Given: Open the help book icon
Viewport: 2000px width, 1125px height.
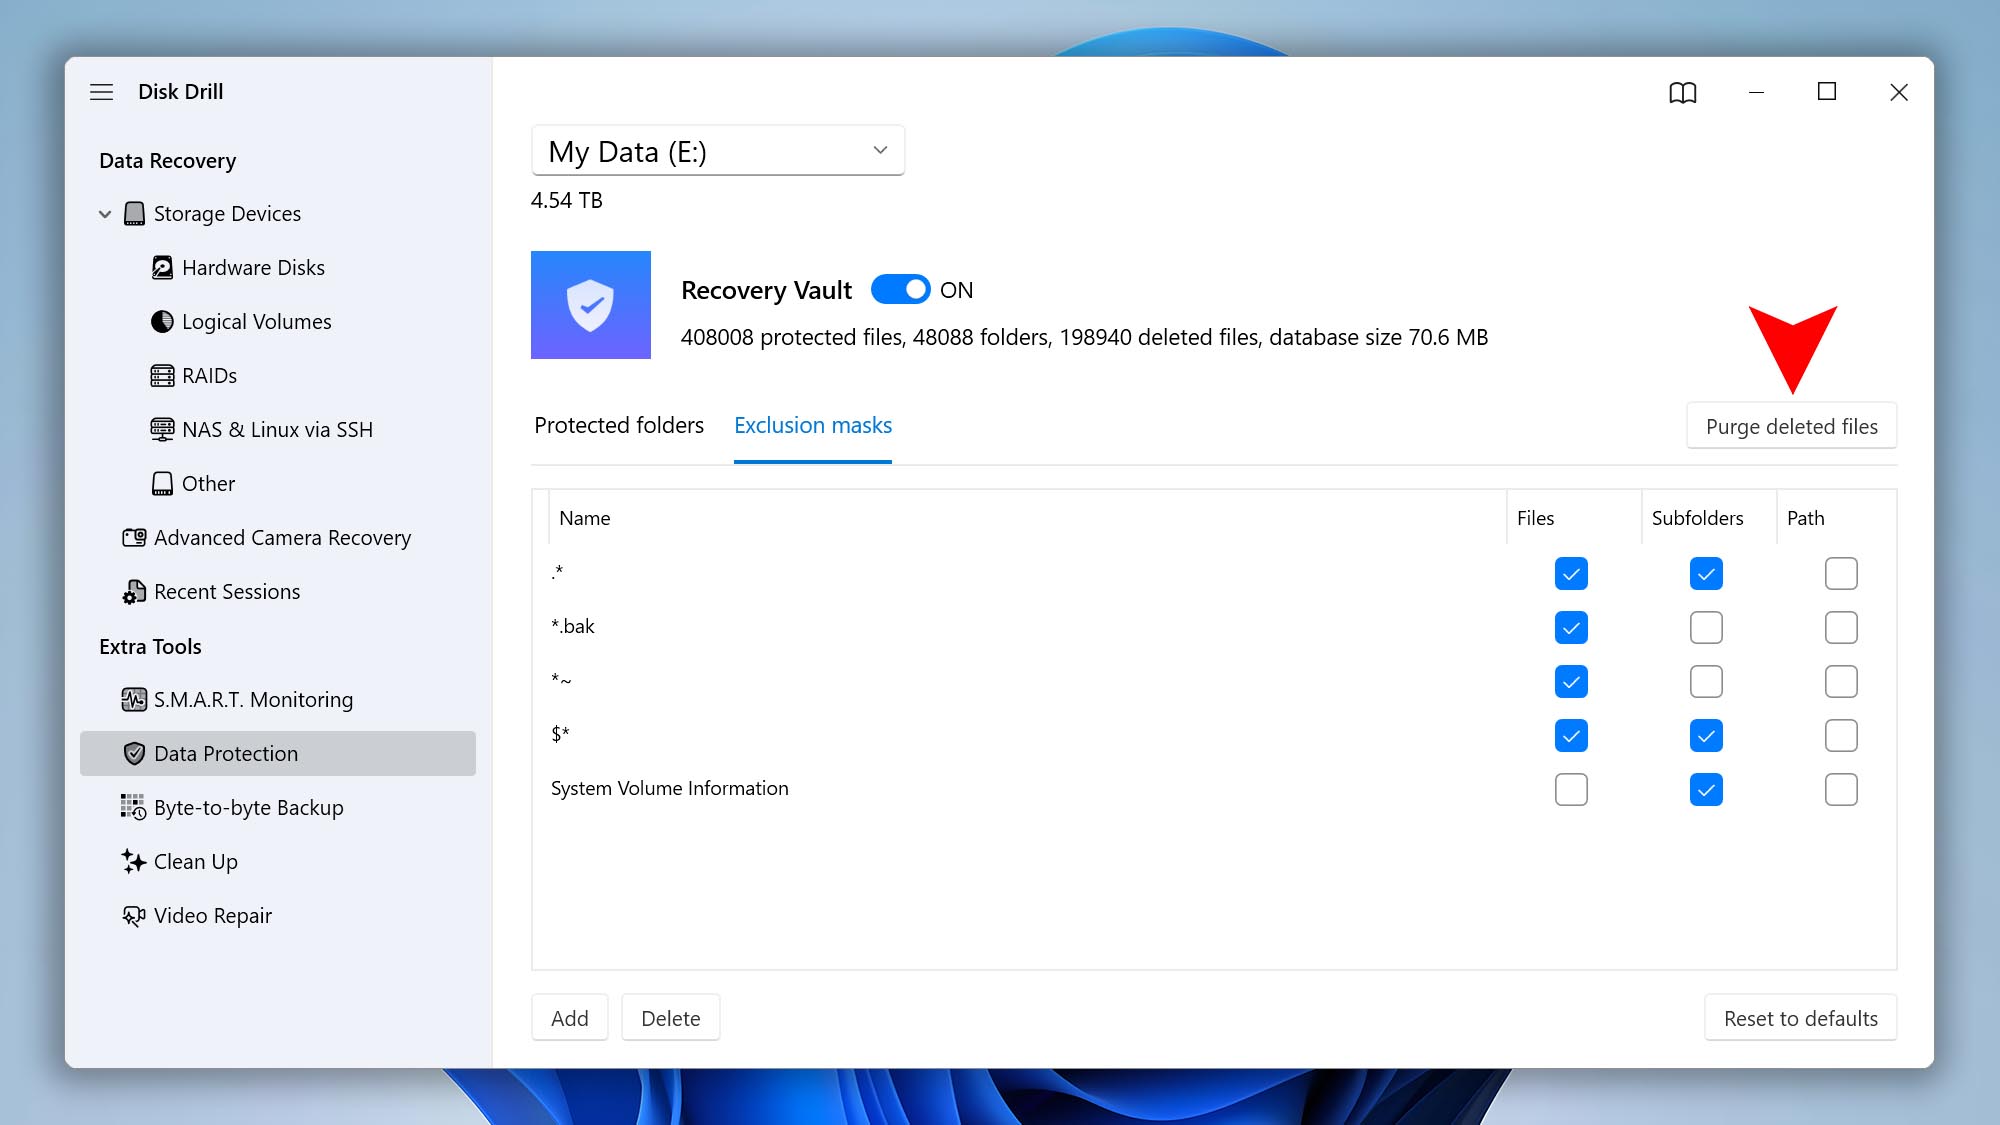Looking at the screenshot, I should [1683, 93].
